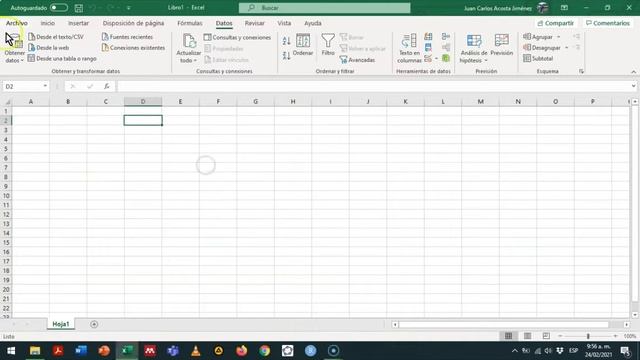Screen dimensions: 640x360
Task: Click Desde la web
Action: point(49,48)
